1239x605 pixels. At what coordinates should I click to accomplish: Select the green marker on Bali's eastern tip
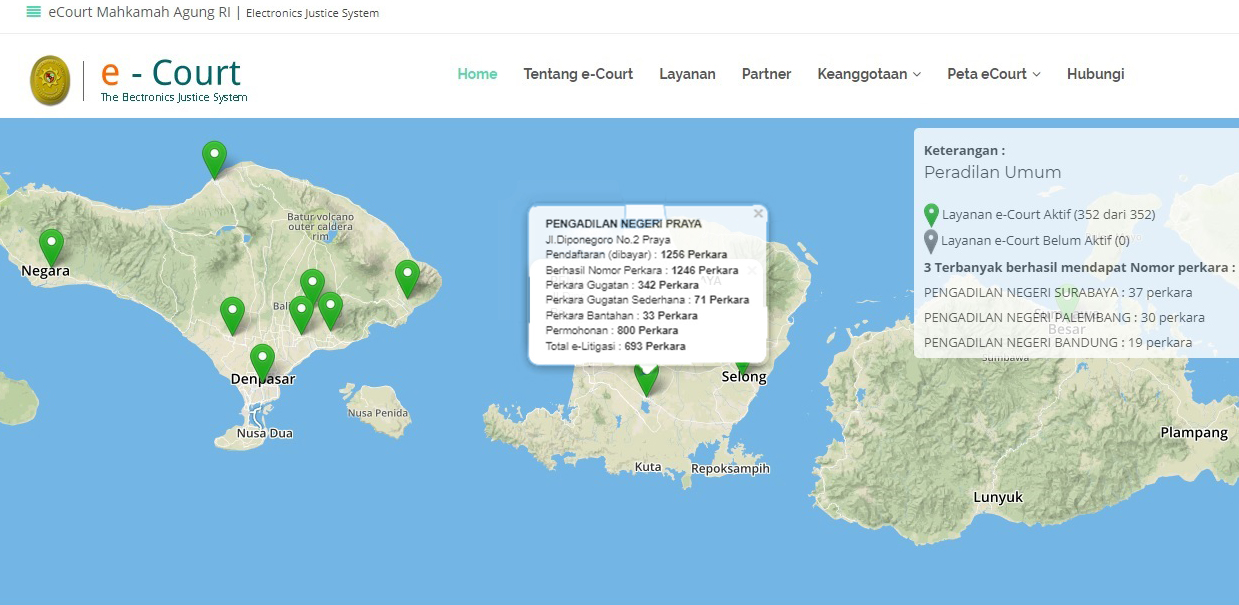pos(407,279)
